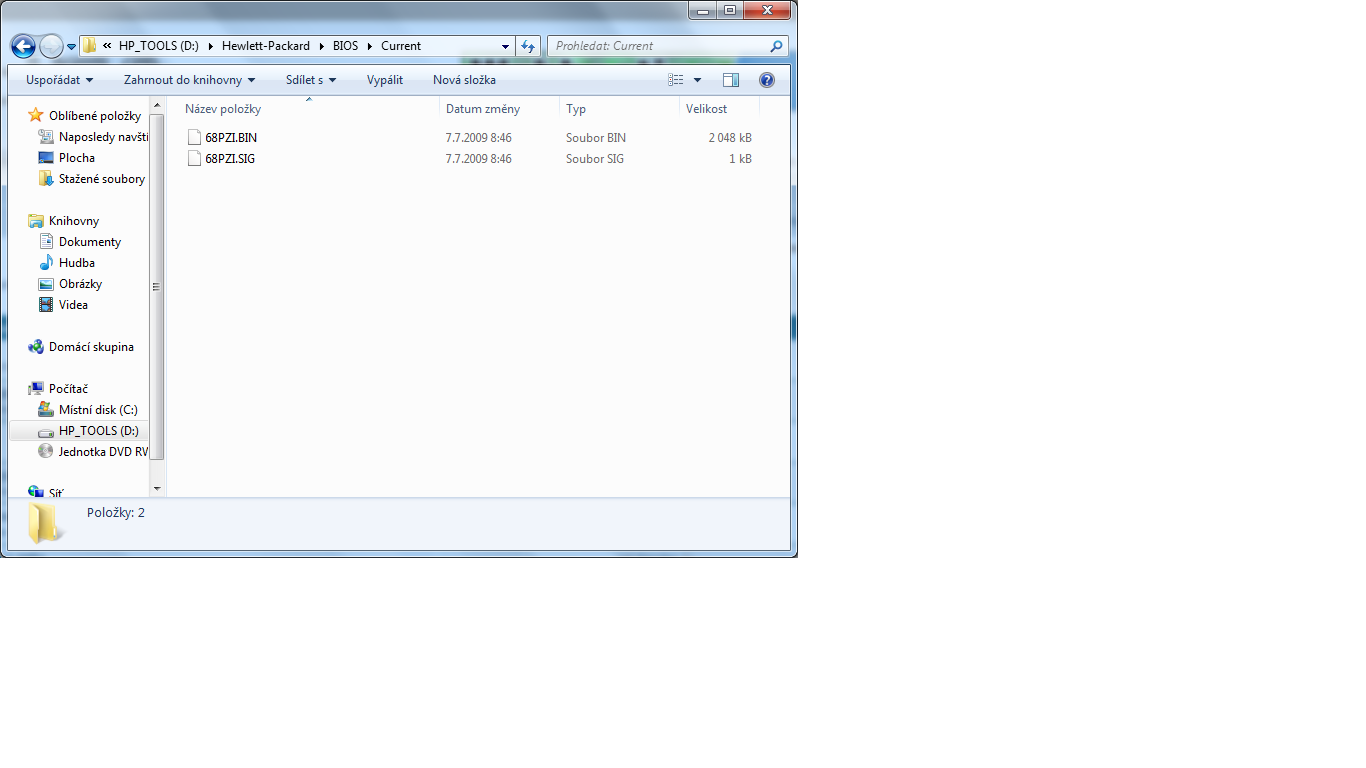Open recent pages dropdown beside navigation arrows
Screen dimensions: 1366x768
[x=71, y=47]
